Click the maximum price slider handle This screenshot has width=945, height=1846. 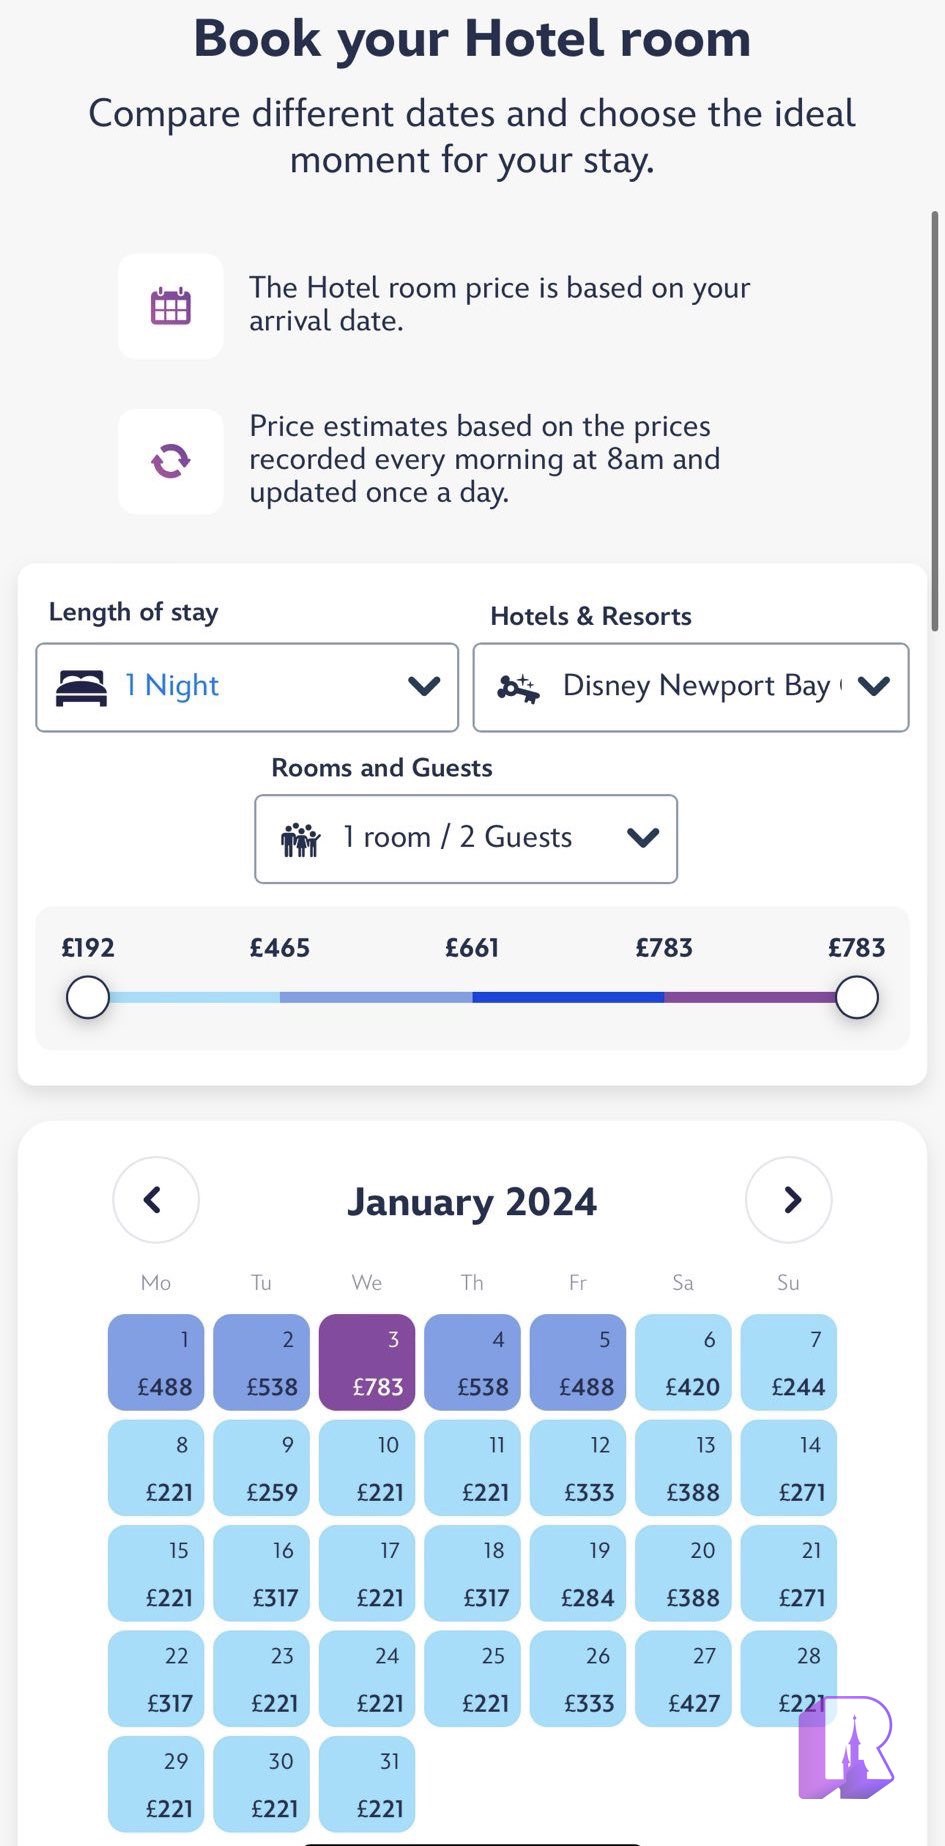pos(856,997)
